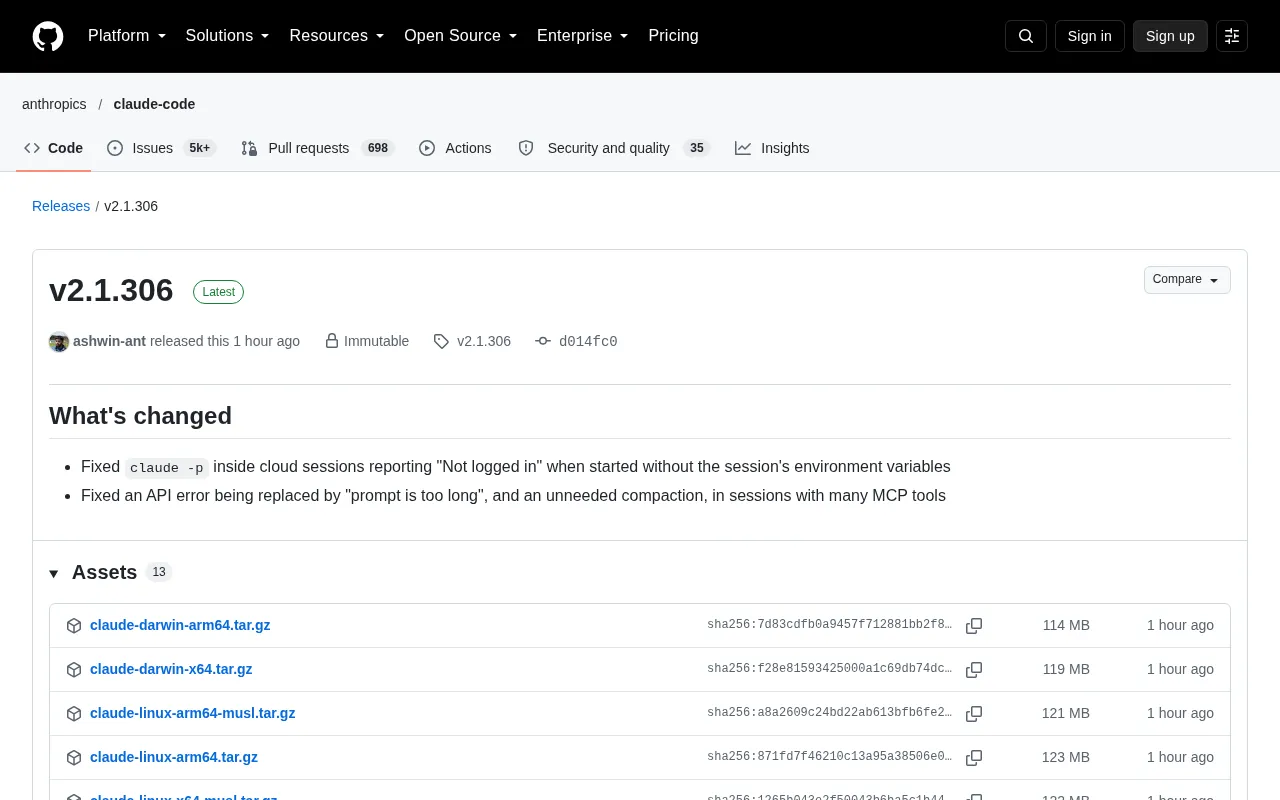
Task: Expand the Open Source menu
Action: (461, 36)
